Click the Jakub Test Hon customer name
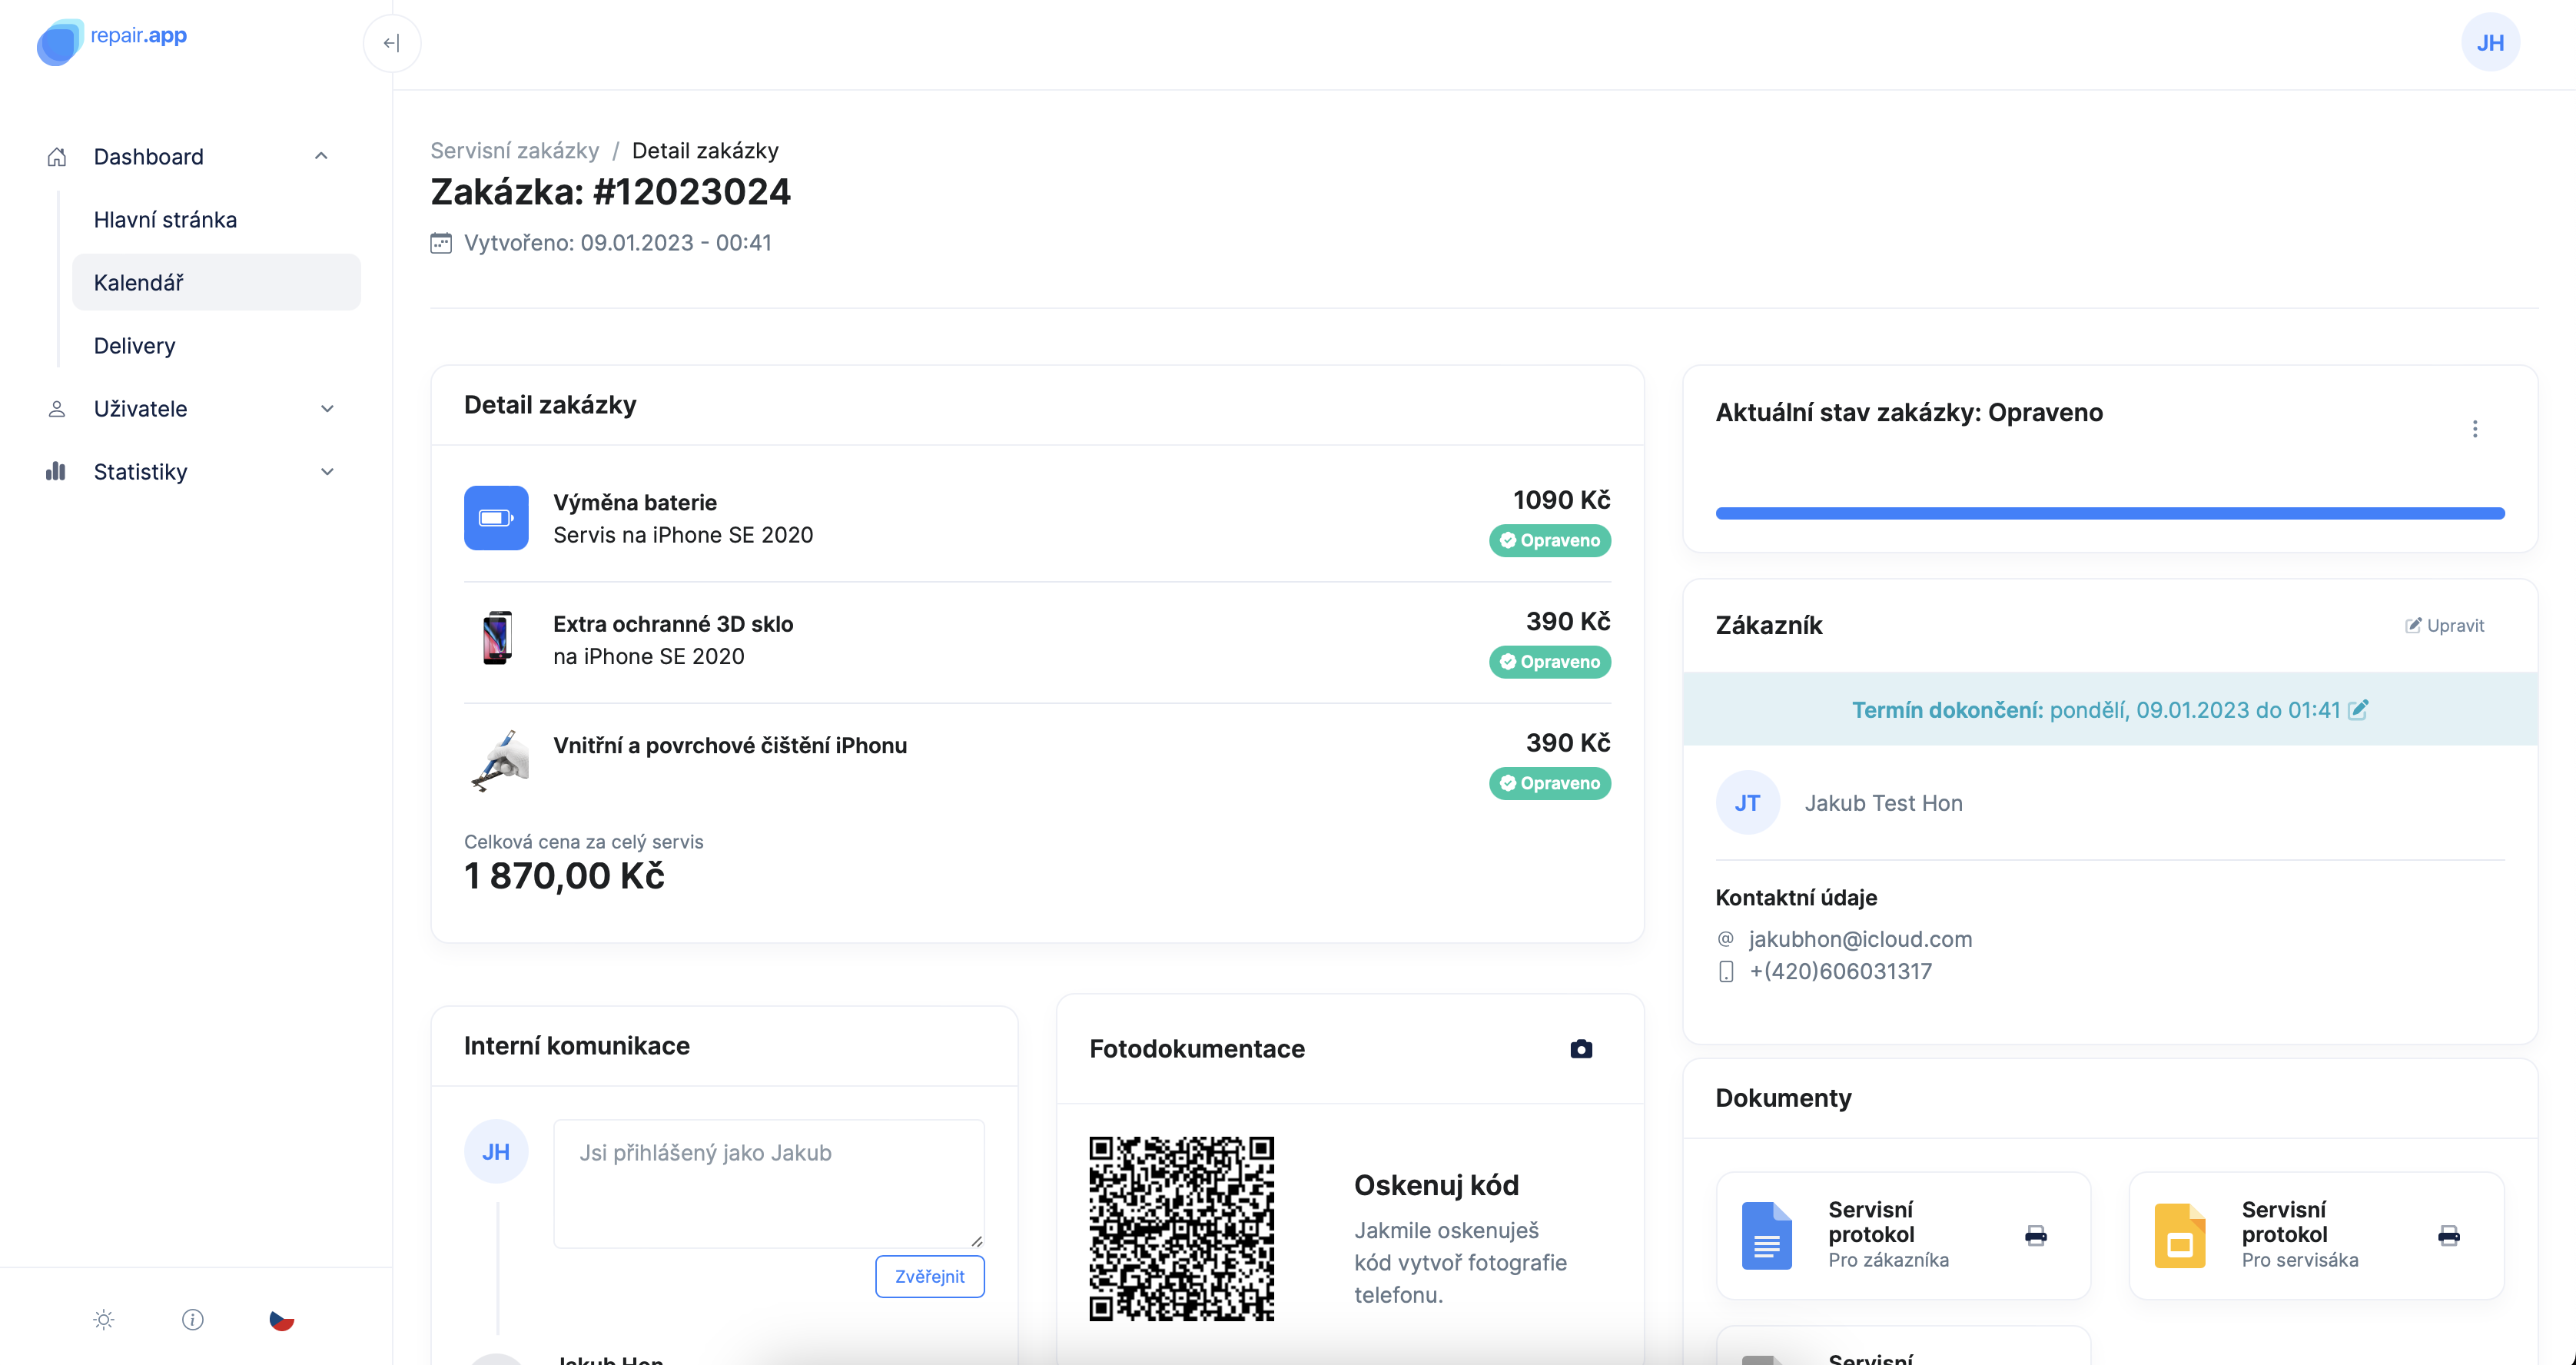Viewport: 2576px width, 1365px height. click(x=1883, y=802)
